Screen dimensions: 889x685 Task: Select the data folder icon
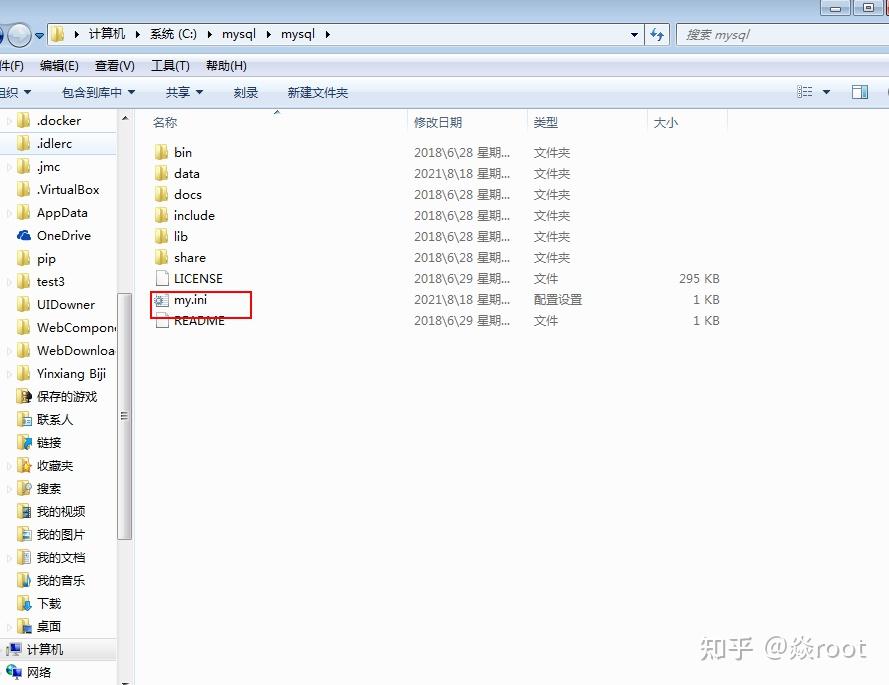pos(162,173)
